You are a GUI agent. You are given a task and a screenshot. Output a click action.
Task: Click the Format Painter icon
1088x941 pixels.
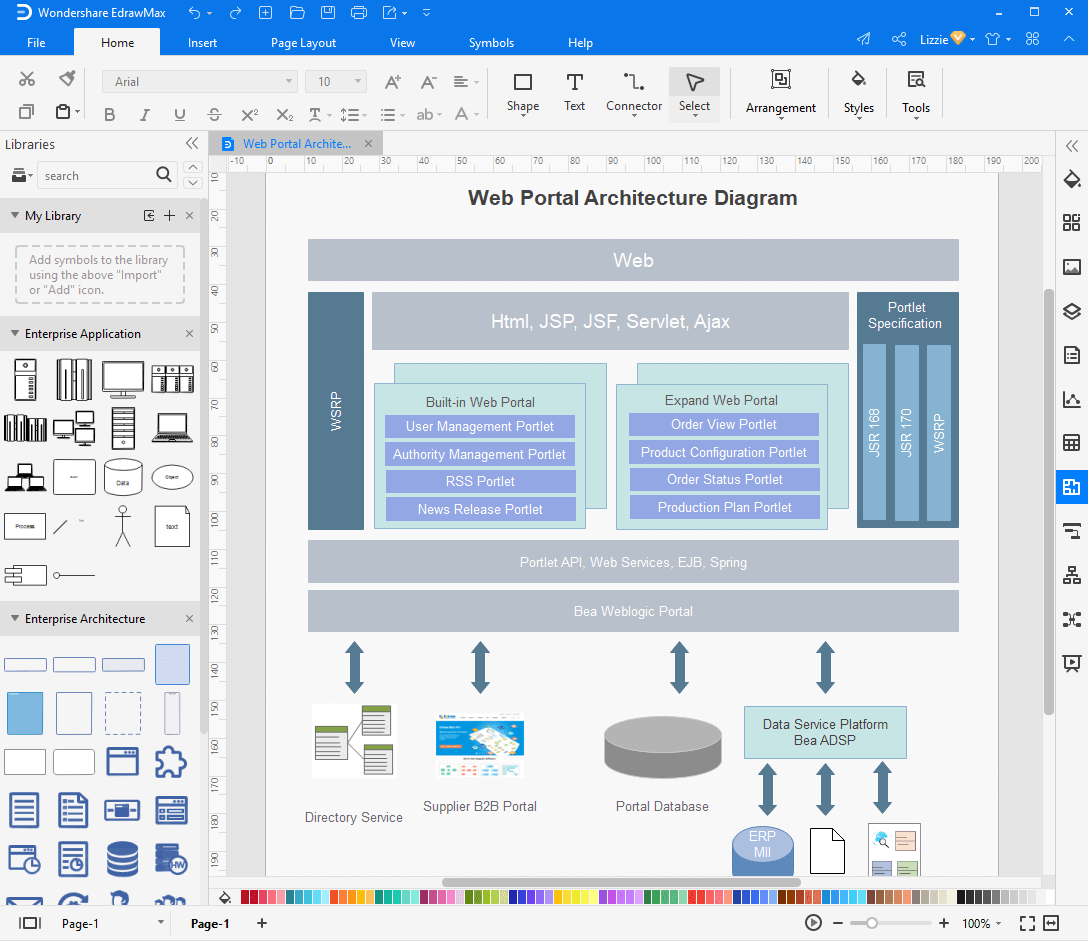click(66, 78)
